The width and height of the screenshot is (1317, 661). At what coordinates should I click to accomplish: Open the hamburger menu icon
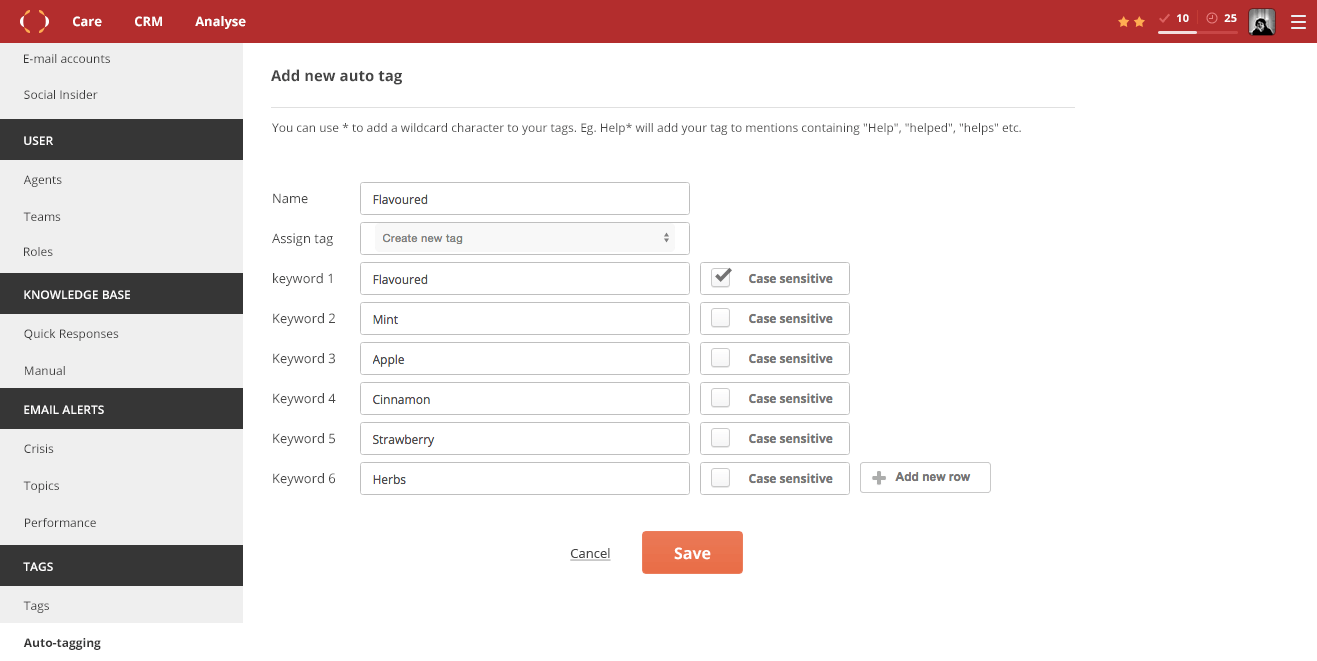point(1298,22)
